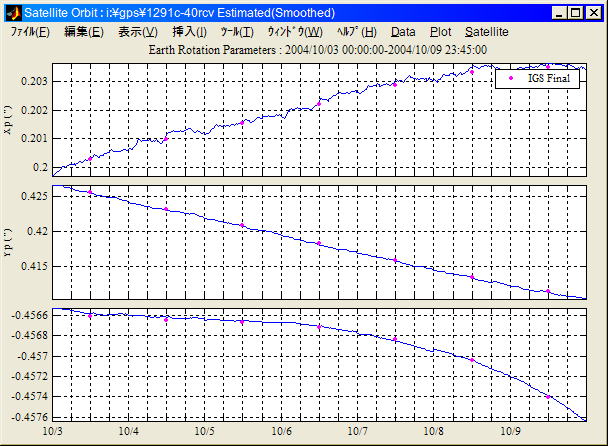Open the ヘルプ(H) menu
608x446 pixels.
(x=357, y=32)
